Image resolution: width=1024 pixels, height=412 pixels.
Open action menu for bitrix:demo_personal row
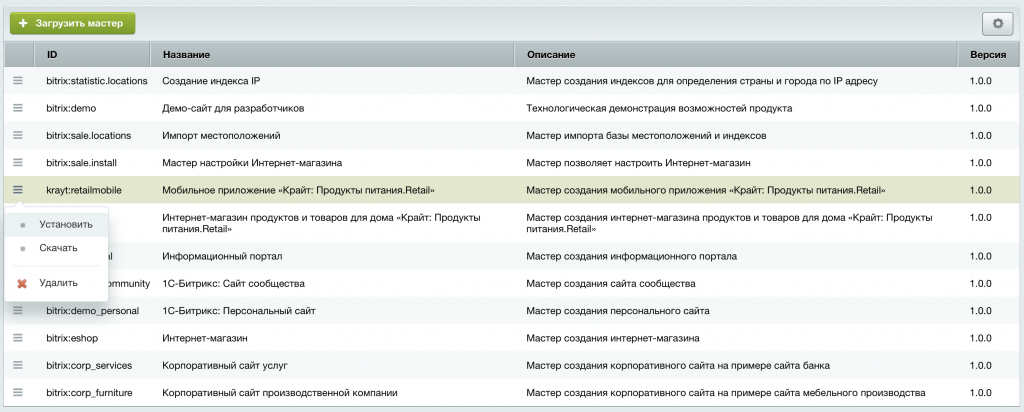click(18, 311)
